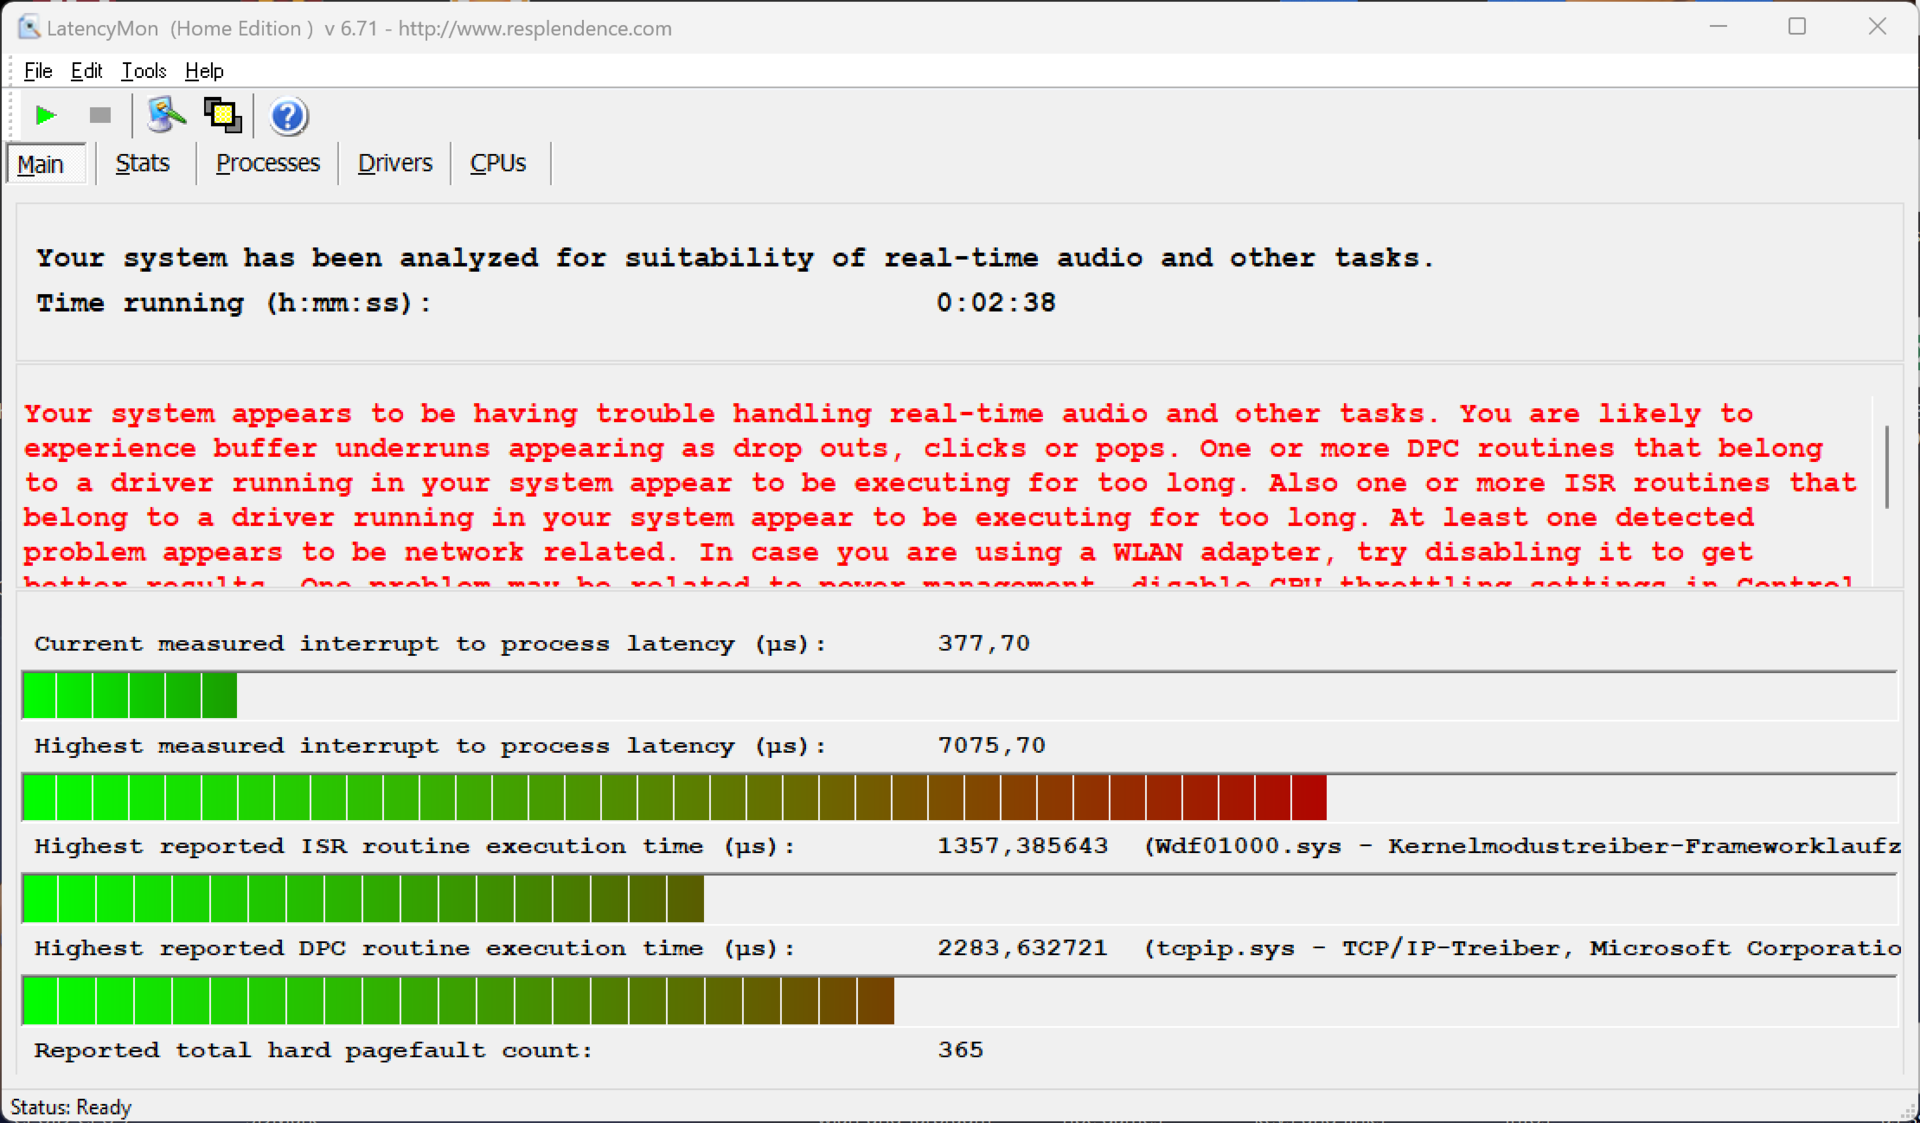Open the Tools menu
Viewport: 1920px width, 1123px height.
[x=143, y=71]
